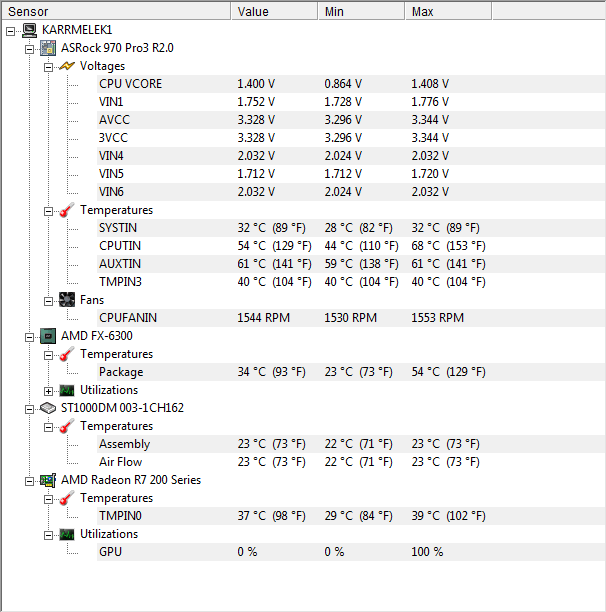Click the ST1000DM hard drive icon
The image size is (606, 612).
pos(48,408)
